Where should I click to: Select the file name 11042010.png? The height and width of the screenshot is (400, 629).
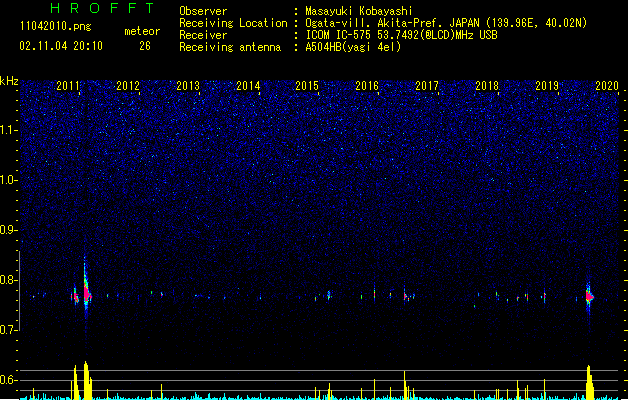(56, 26)
